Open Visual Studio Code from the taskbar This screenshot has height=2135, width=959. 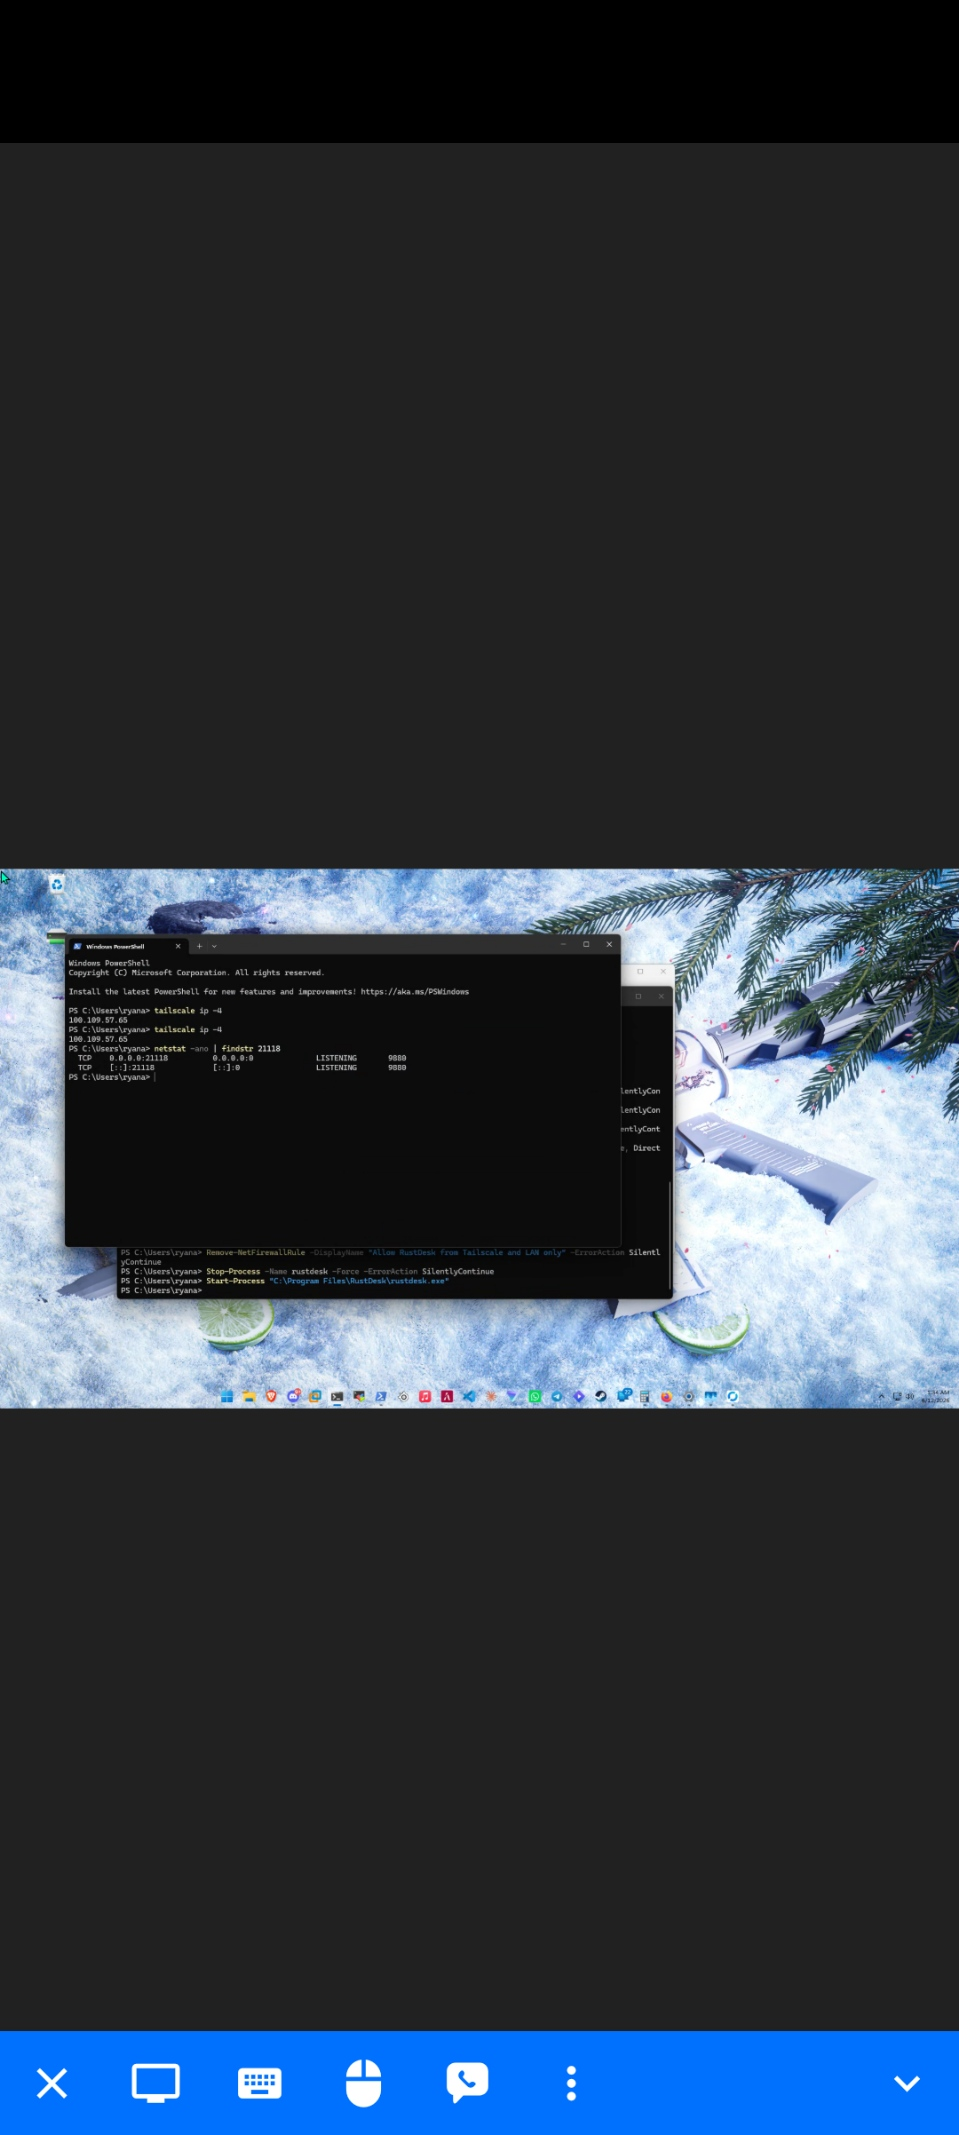click(x=469, y=1396)
